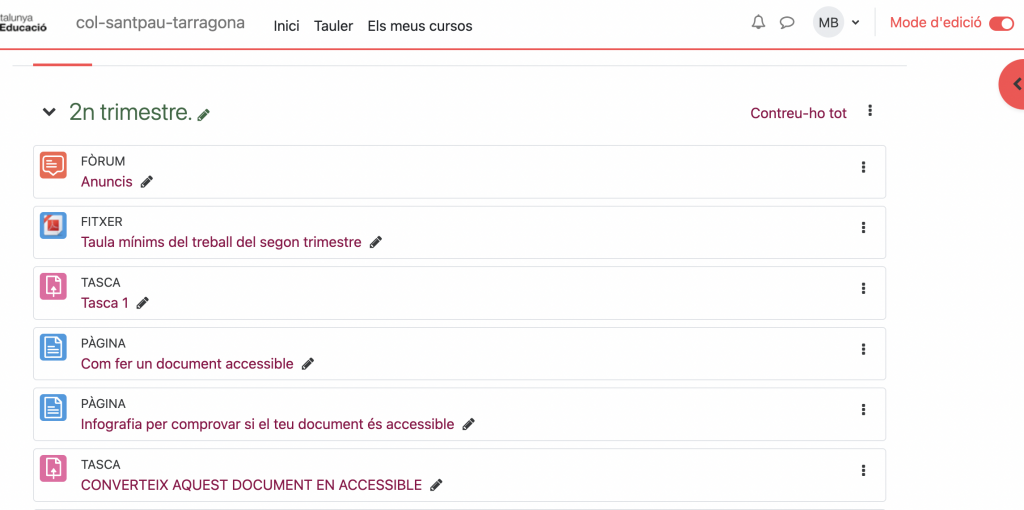Turn off Mode d'edició switch
1024x510 pixels.
coord(1001,23)
